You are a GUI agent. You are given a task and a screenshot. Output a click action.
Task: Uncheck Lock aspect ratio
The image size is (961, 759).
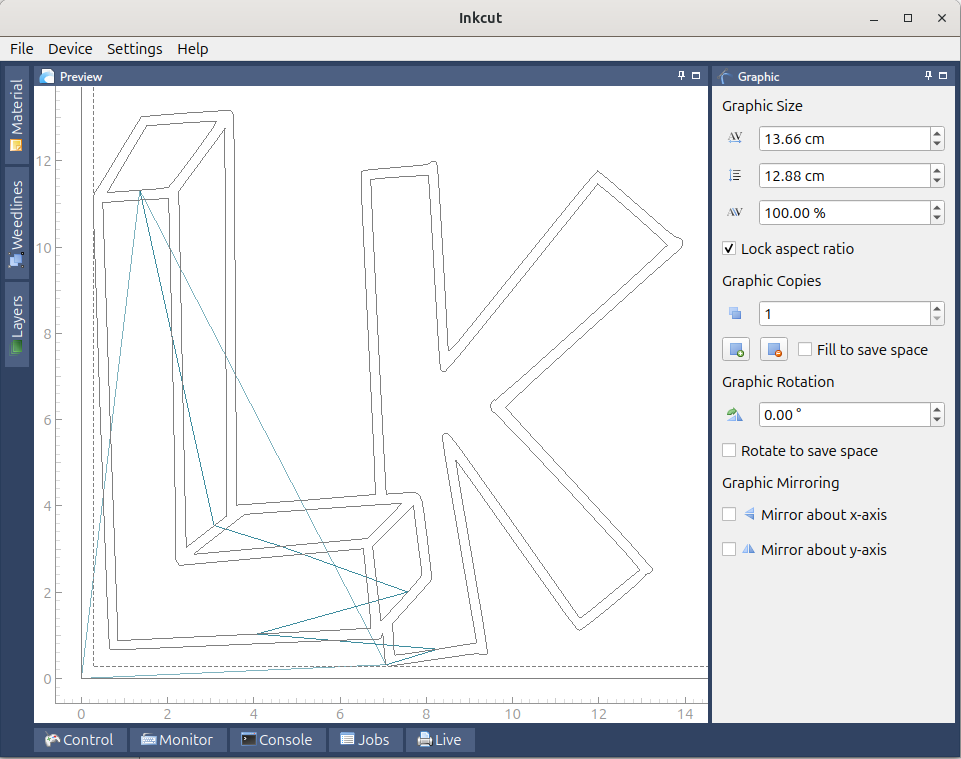729,248
